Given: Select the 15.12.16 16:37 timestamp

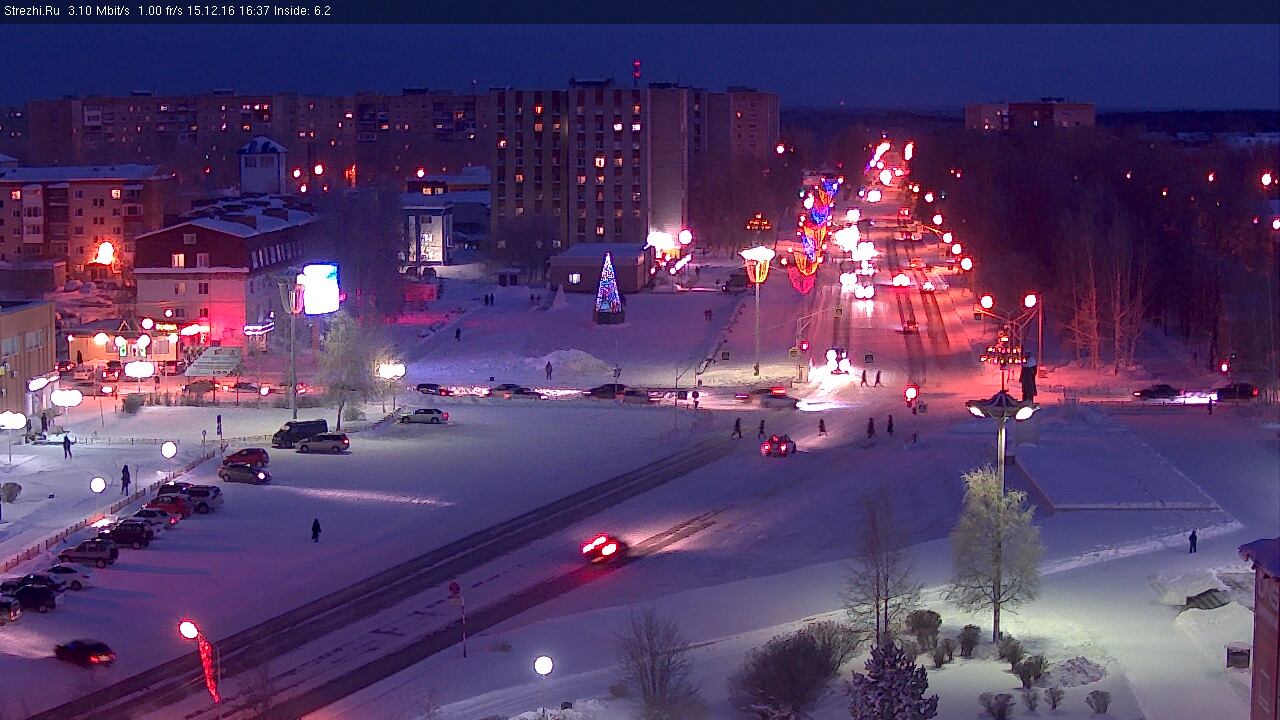Looking at the screenshot, I should [x=230, y=11].
